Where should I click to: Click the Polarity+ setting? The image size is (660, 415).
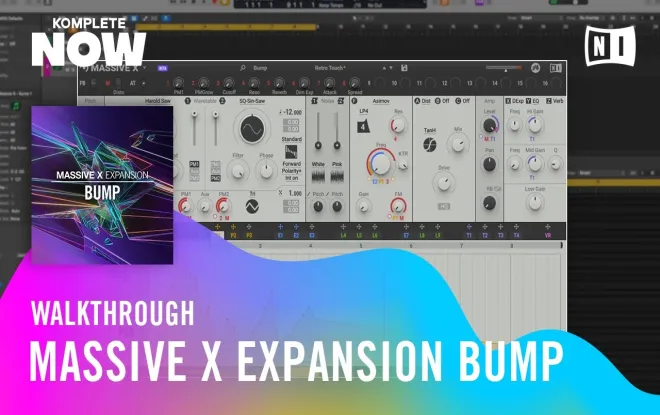click(x=291, y=171)
